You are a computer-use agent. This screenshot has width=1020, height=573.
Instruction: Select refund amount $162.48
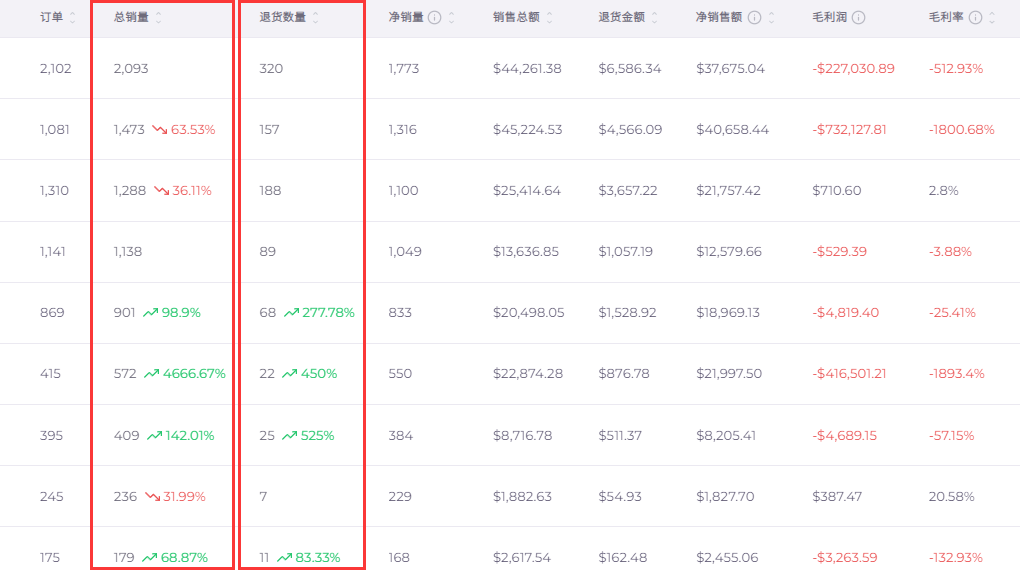point(623,557)
